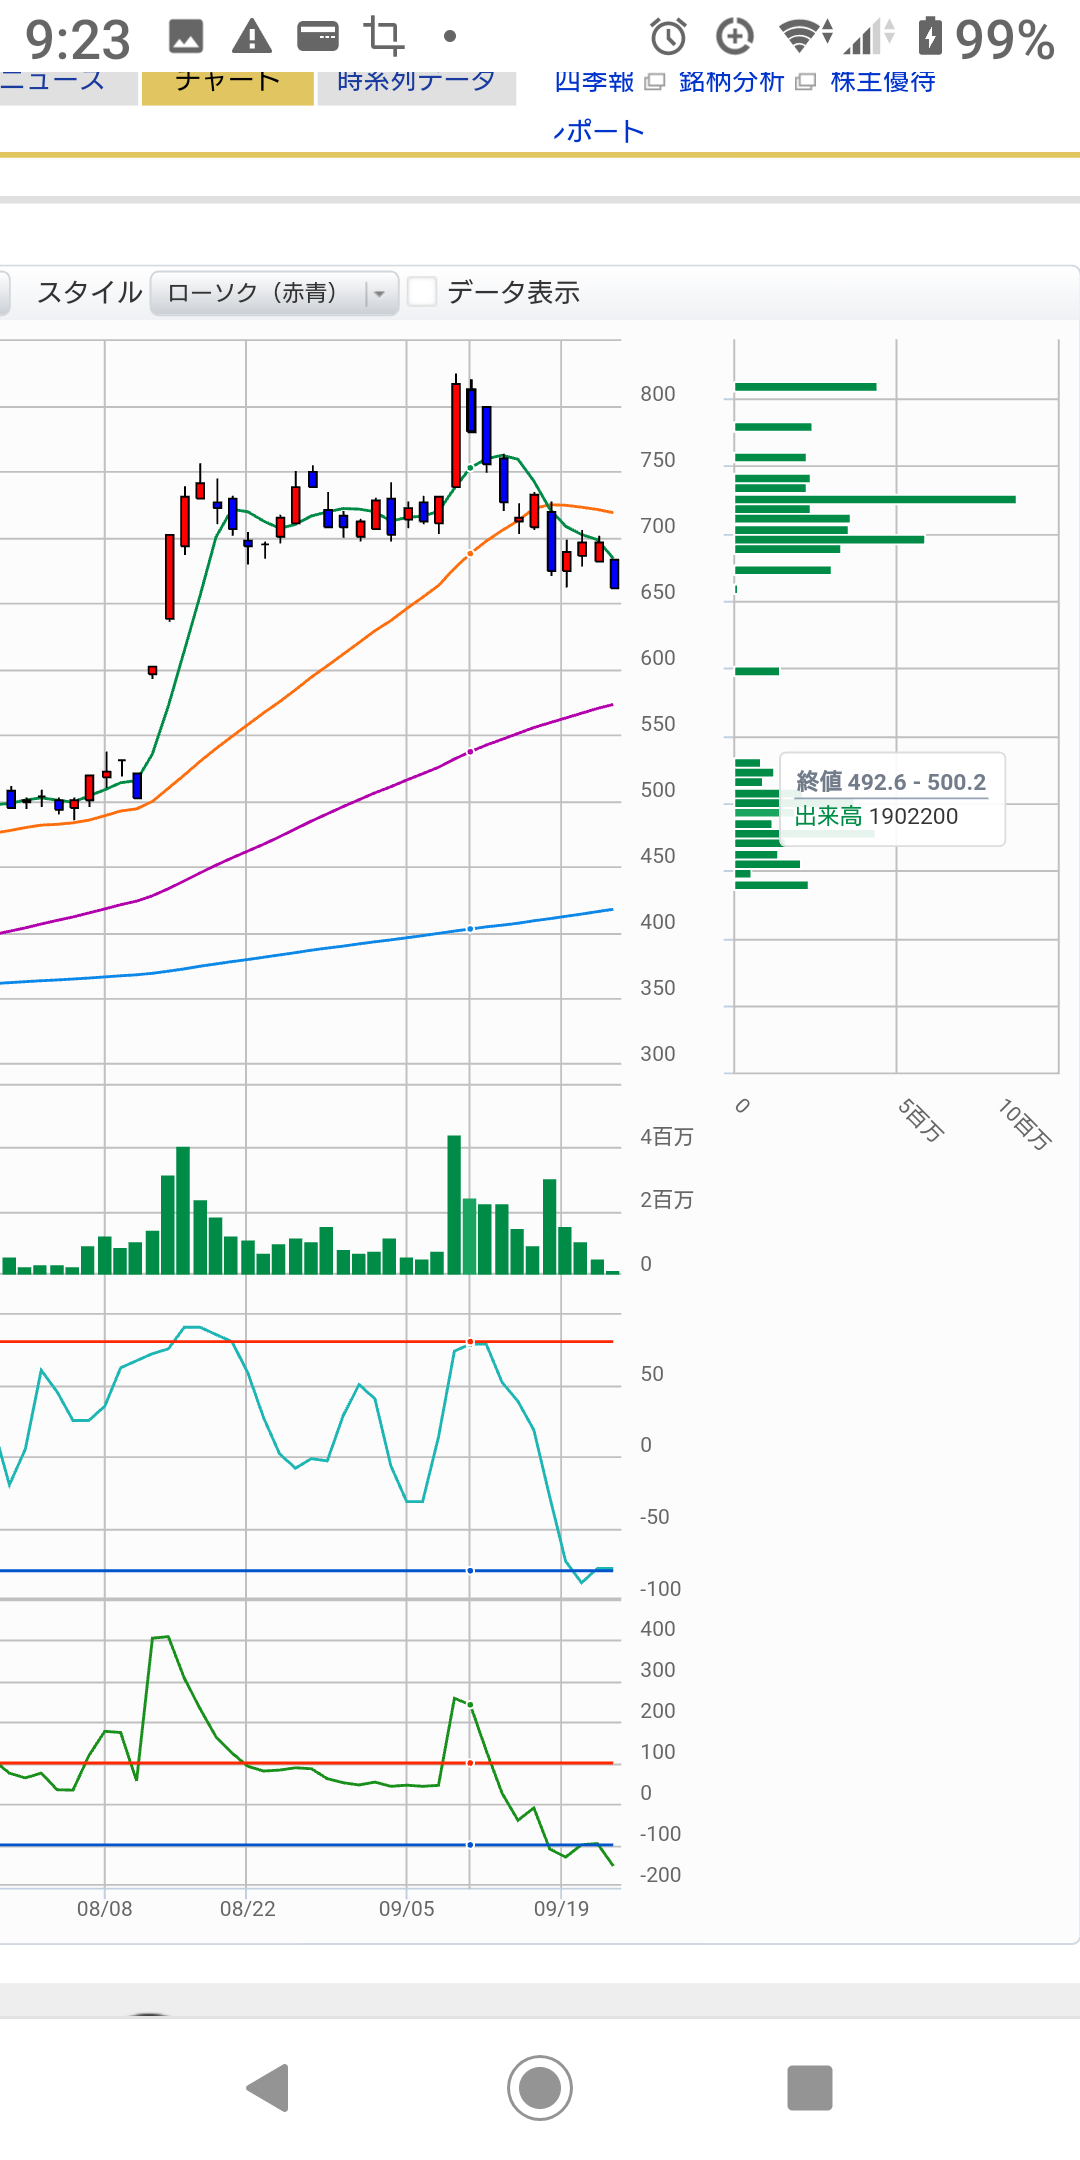Tap the image notification icon in status bar
The image size is (1080, 2160).
point(186,38)
